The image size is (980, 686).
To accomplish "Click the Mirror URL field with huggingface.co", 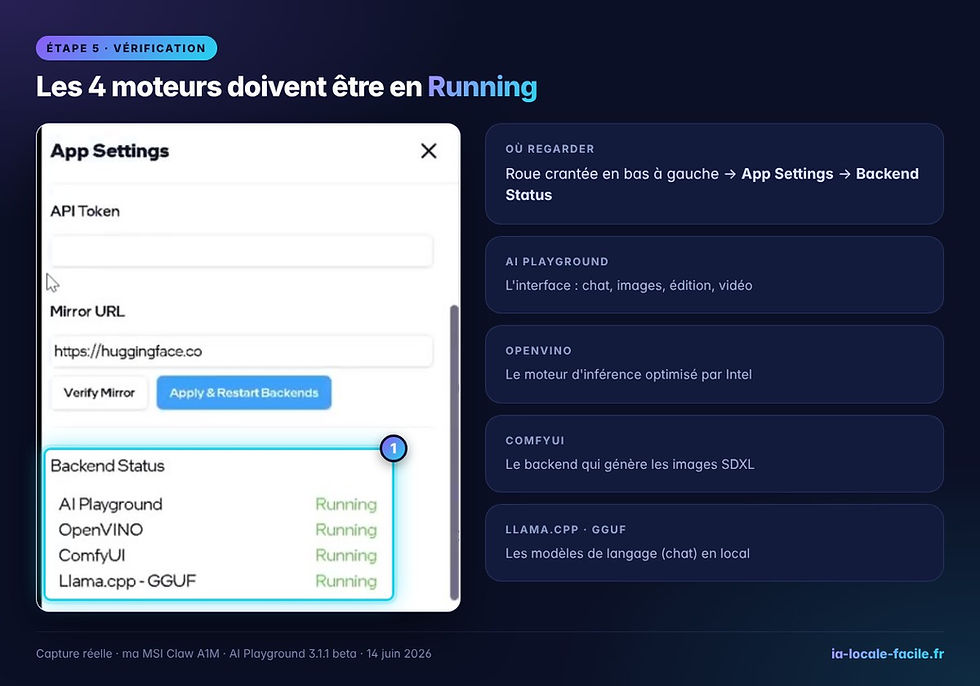I will pyautogui.click(x=241, y=351).
